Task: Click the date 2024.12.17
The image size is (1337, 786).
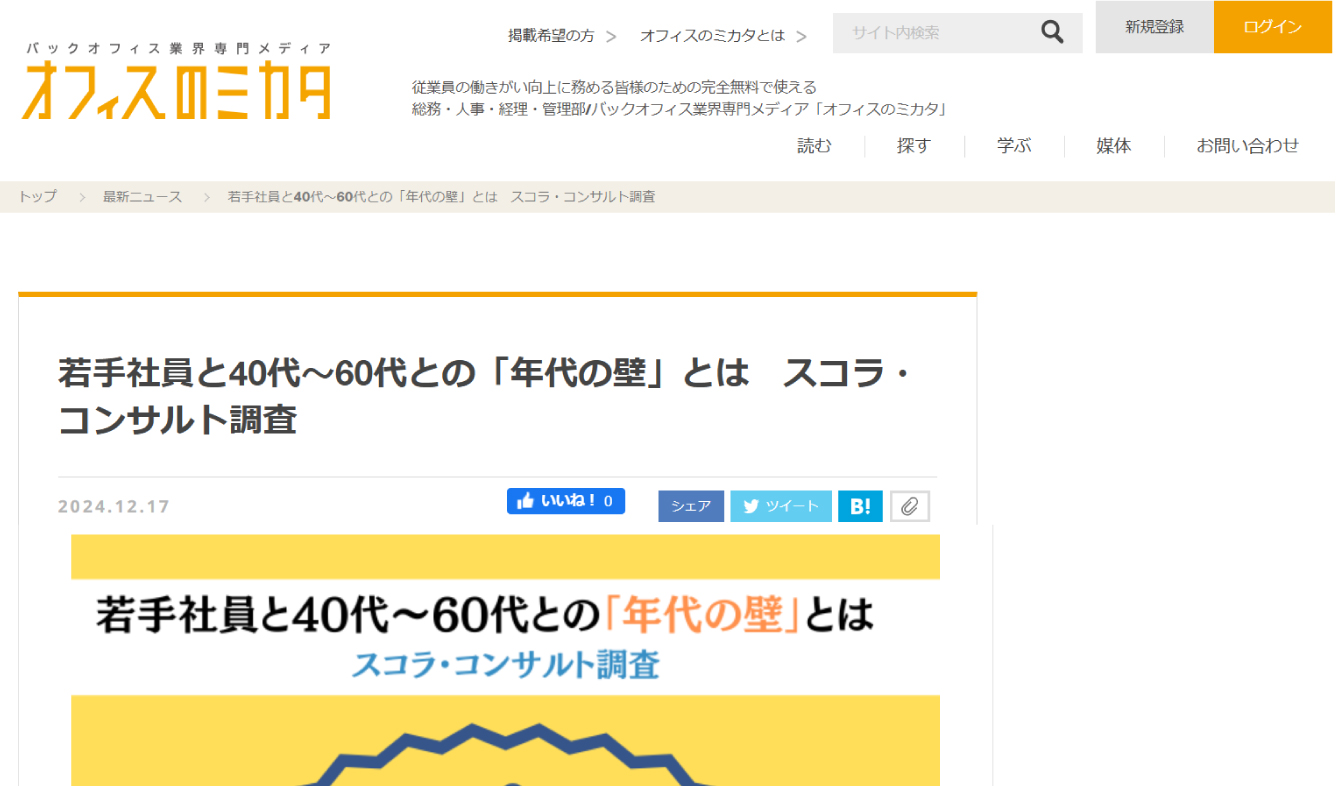Action: coord(114,507)
